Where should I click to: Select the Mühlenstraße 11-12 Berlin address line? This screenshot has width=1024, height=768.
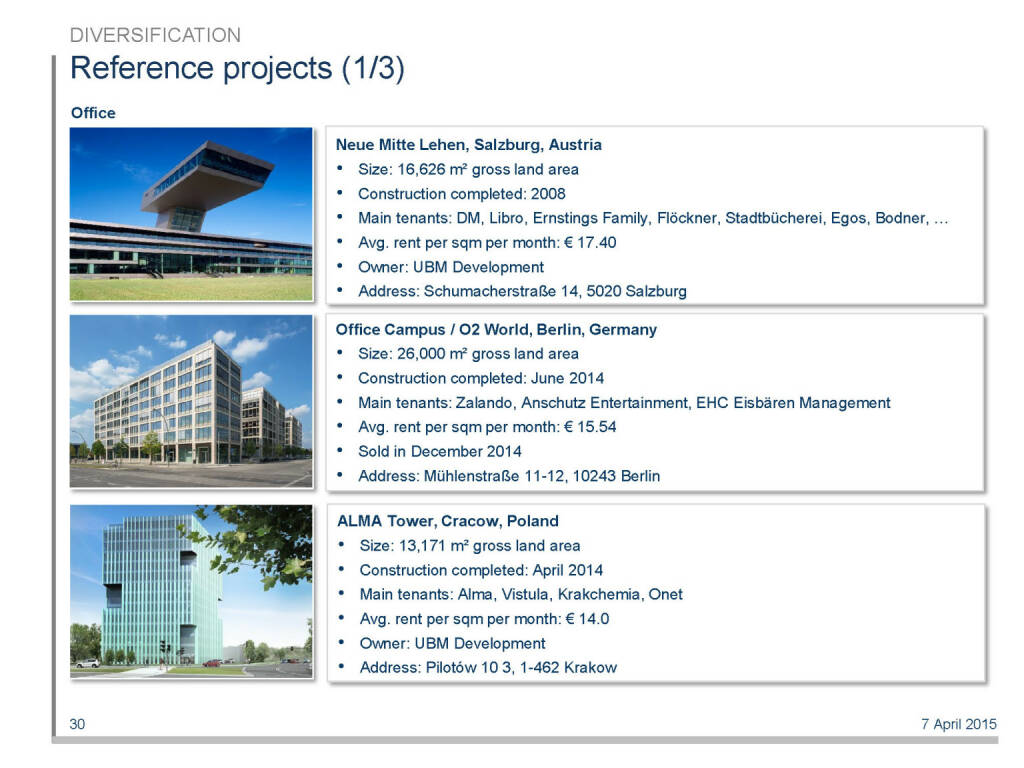(509, 476)
